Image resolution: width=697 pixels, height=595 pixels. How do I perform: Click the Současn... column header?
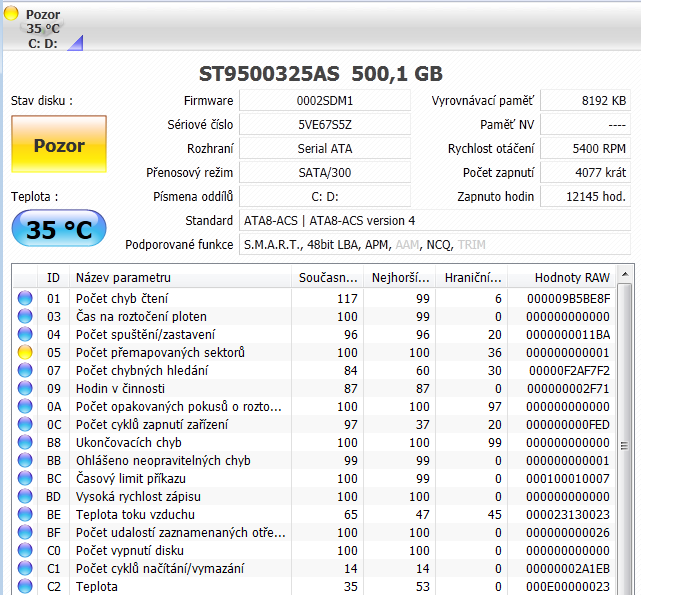tap(328, 278)
